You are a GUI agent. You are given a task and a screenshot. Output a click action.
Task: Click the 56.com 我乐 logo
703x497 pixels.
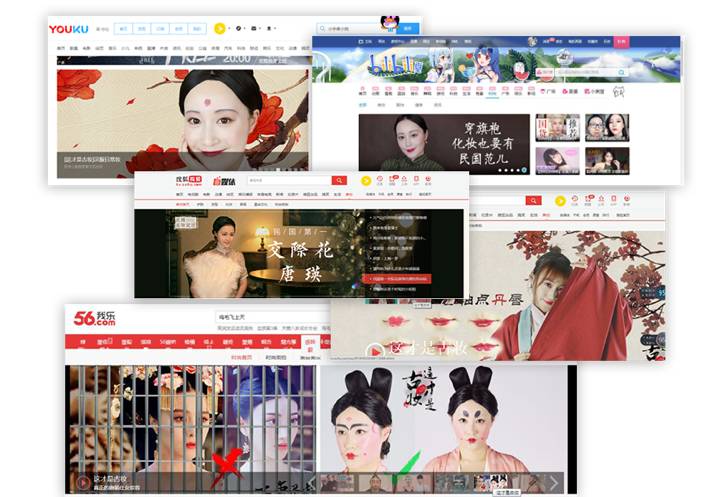pyautogui.click(x=95, y=319)
